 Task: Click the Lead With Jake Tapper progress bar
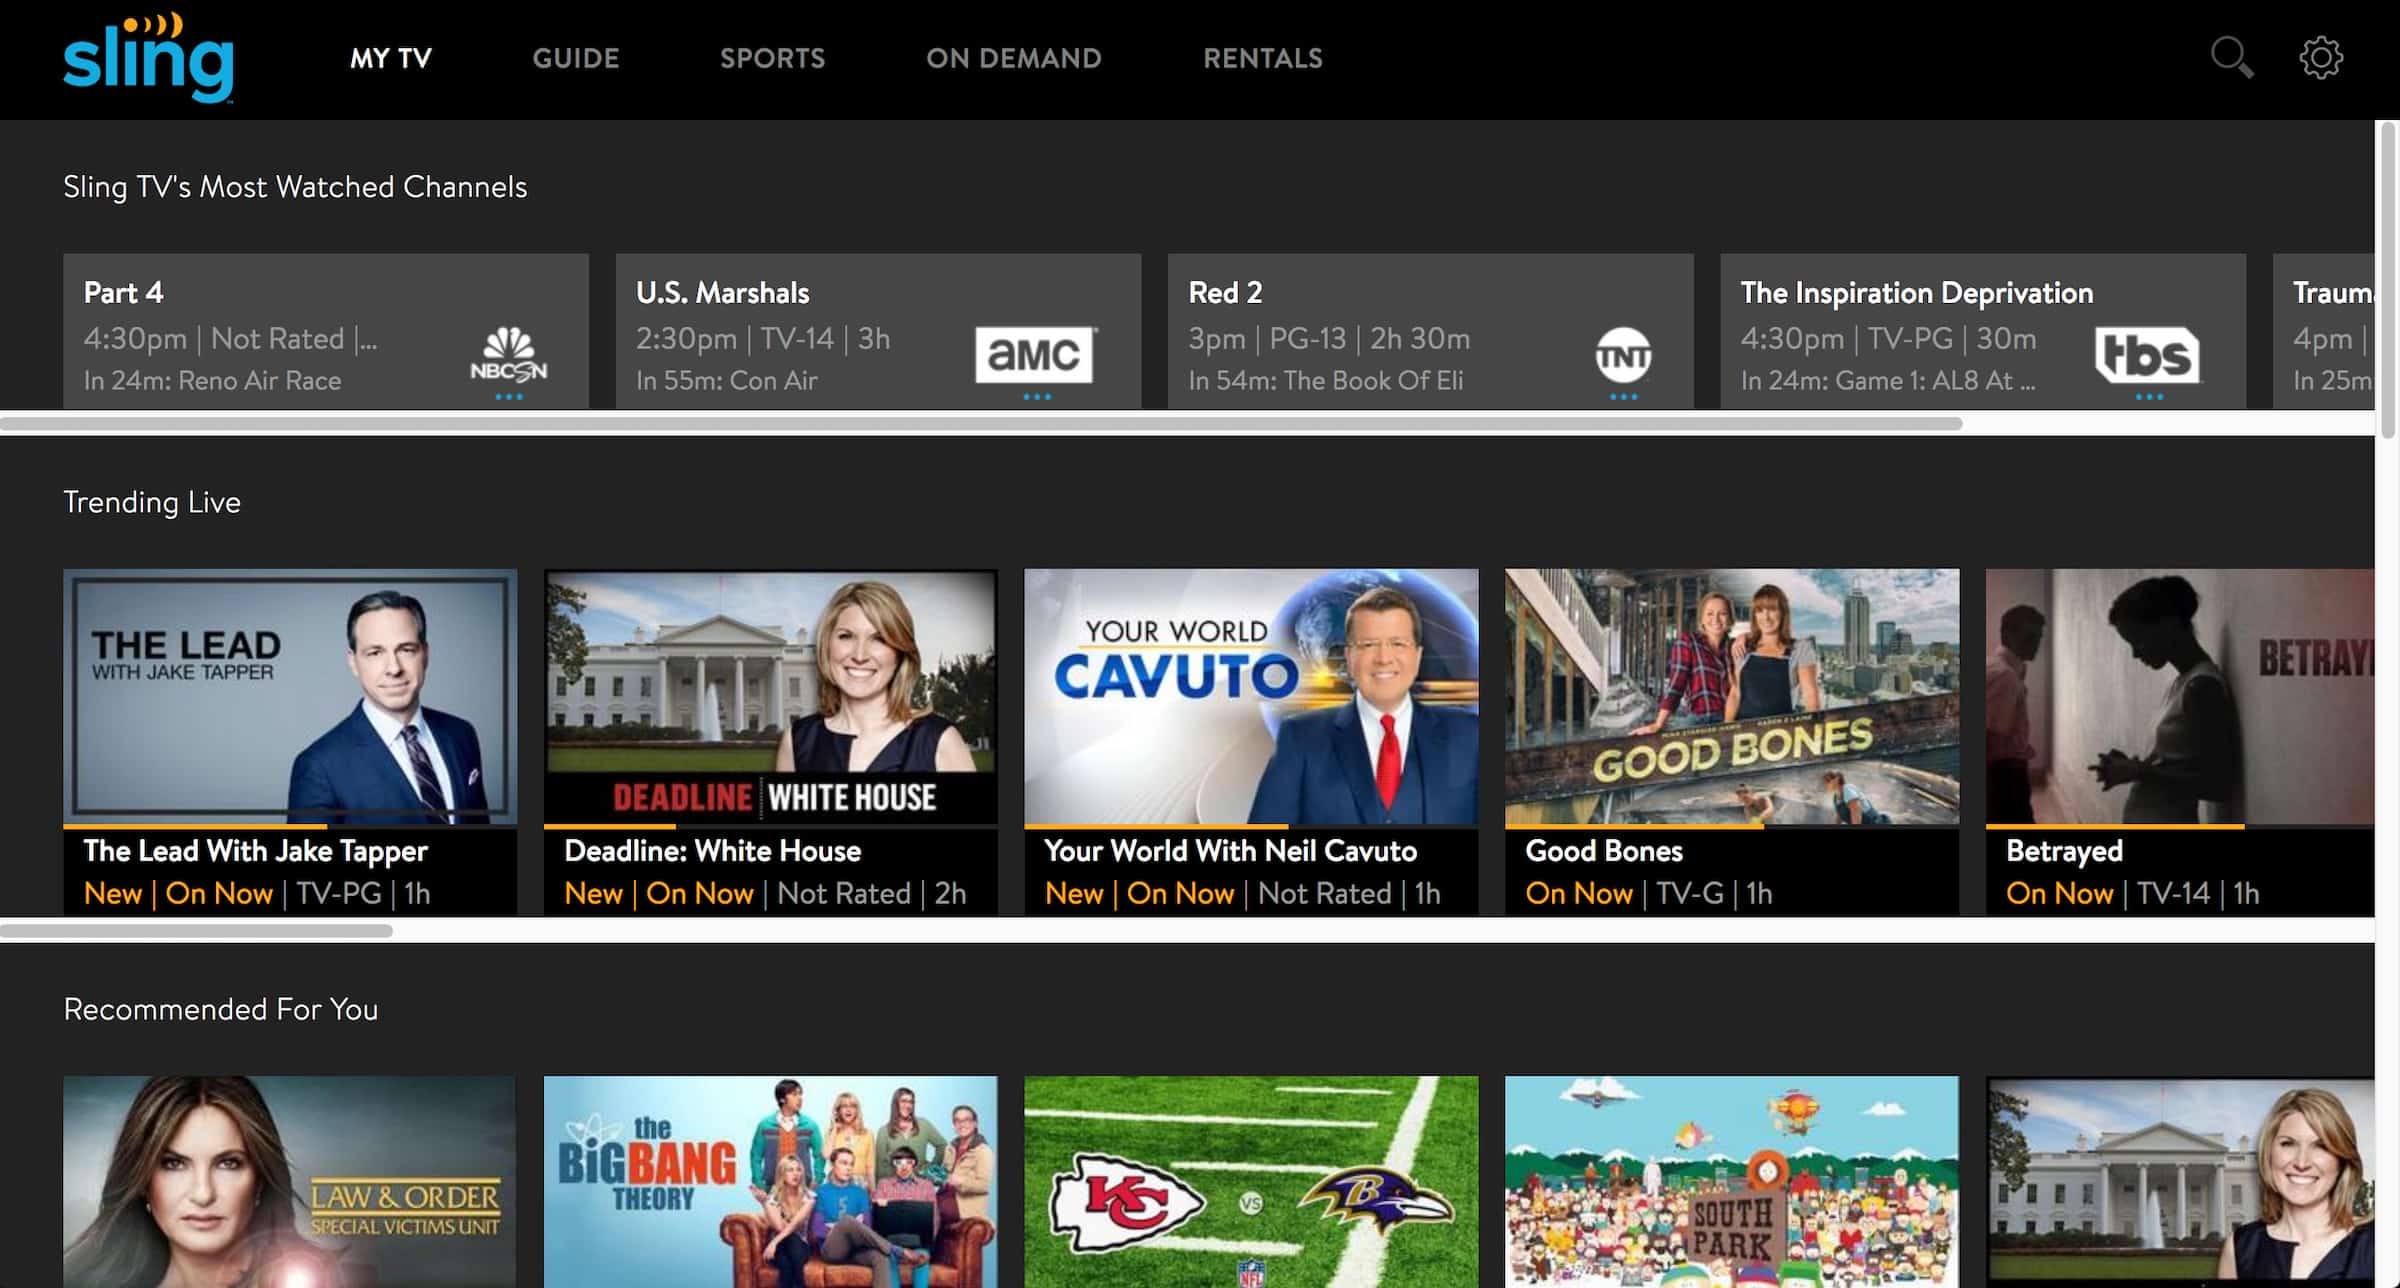[x=290, y=826]
